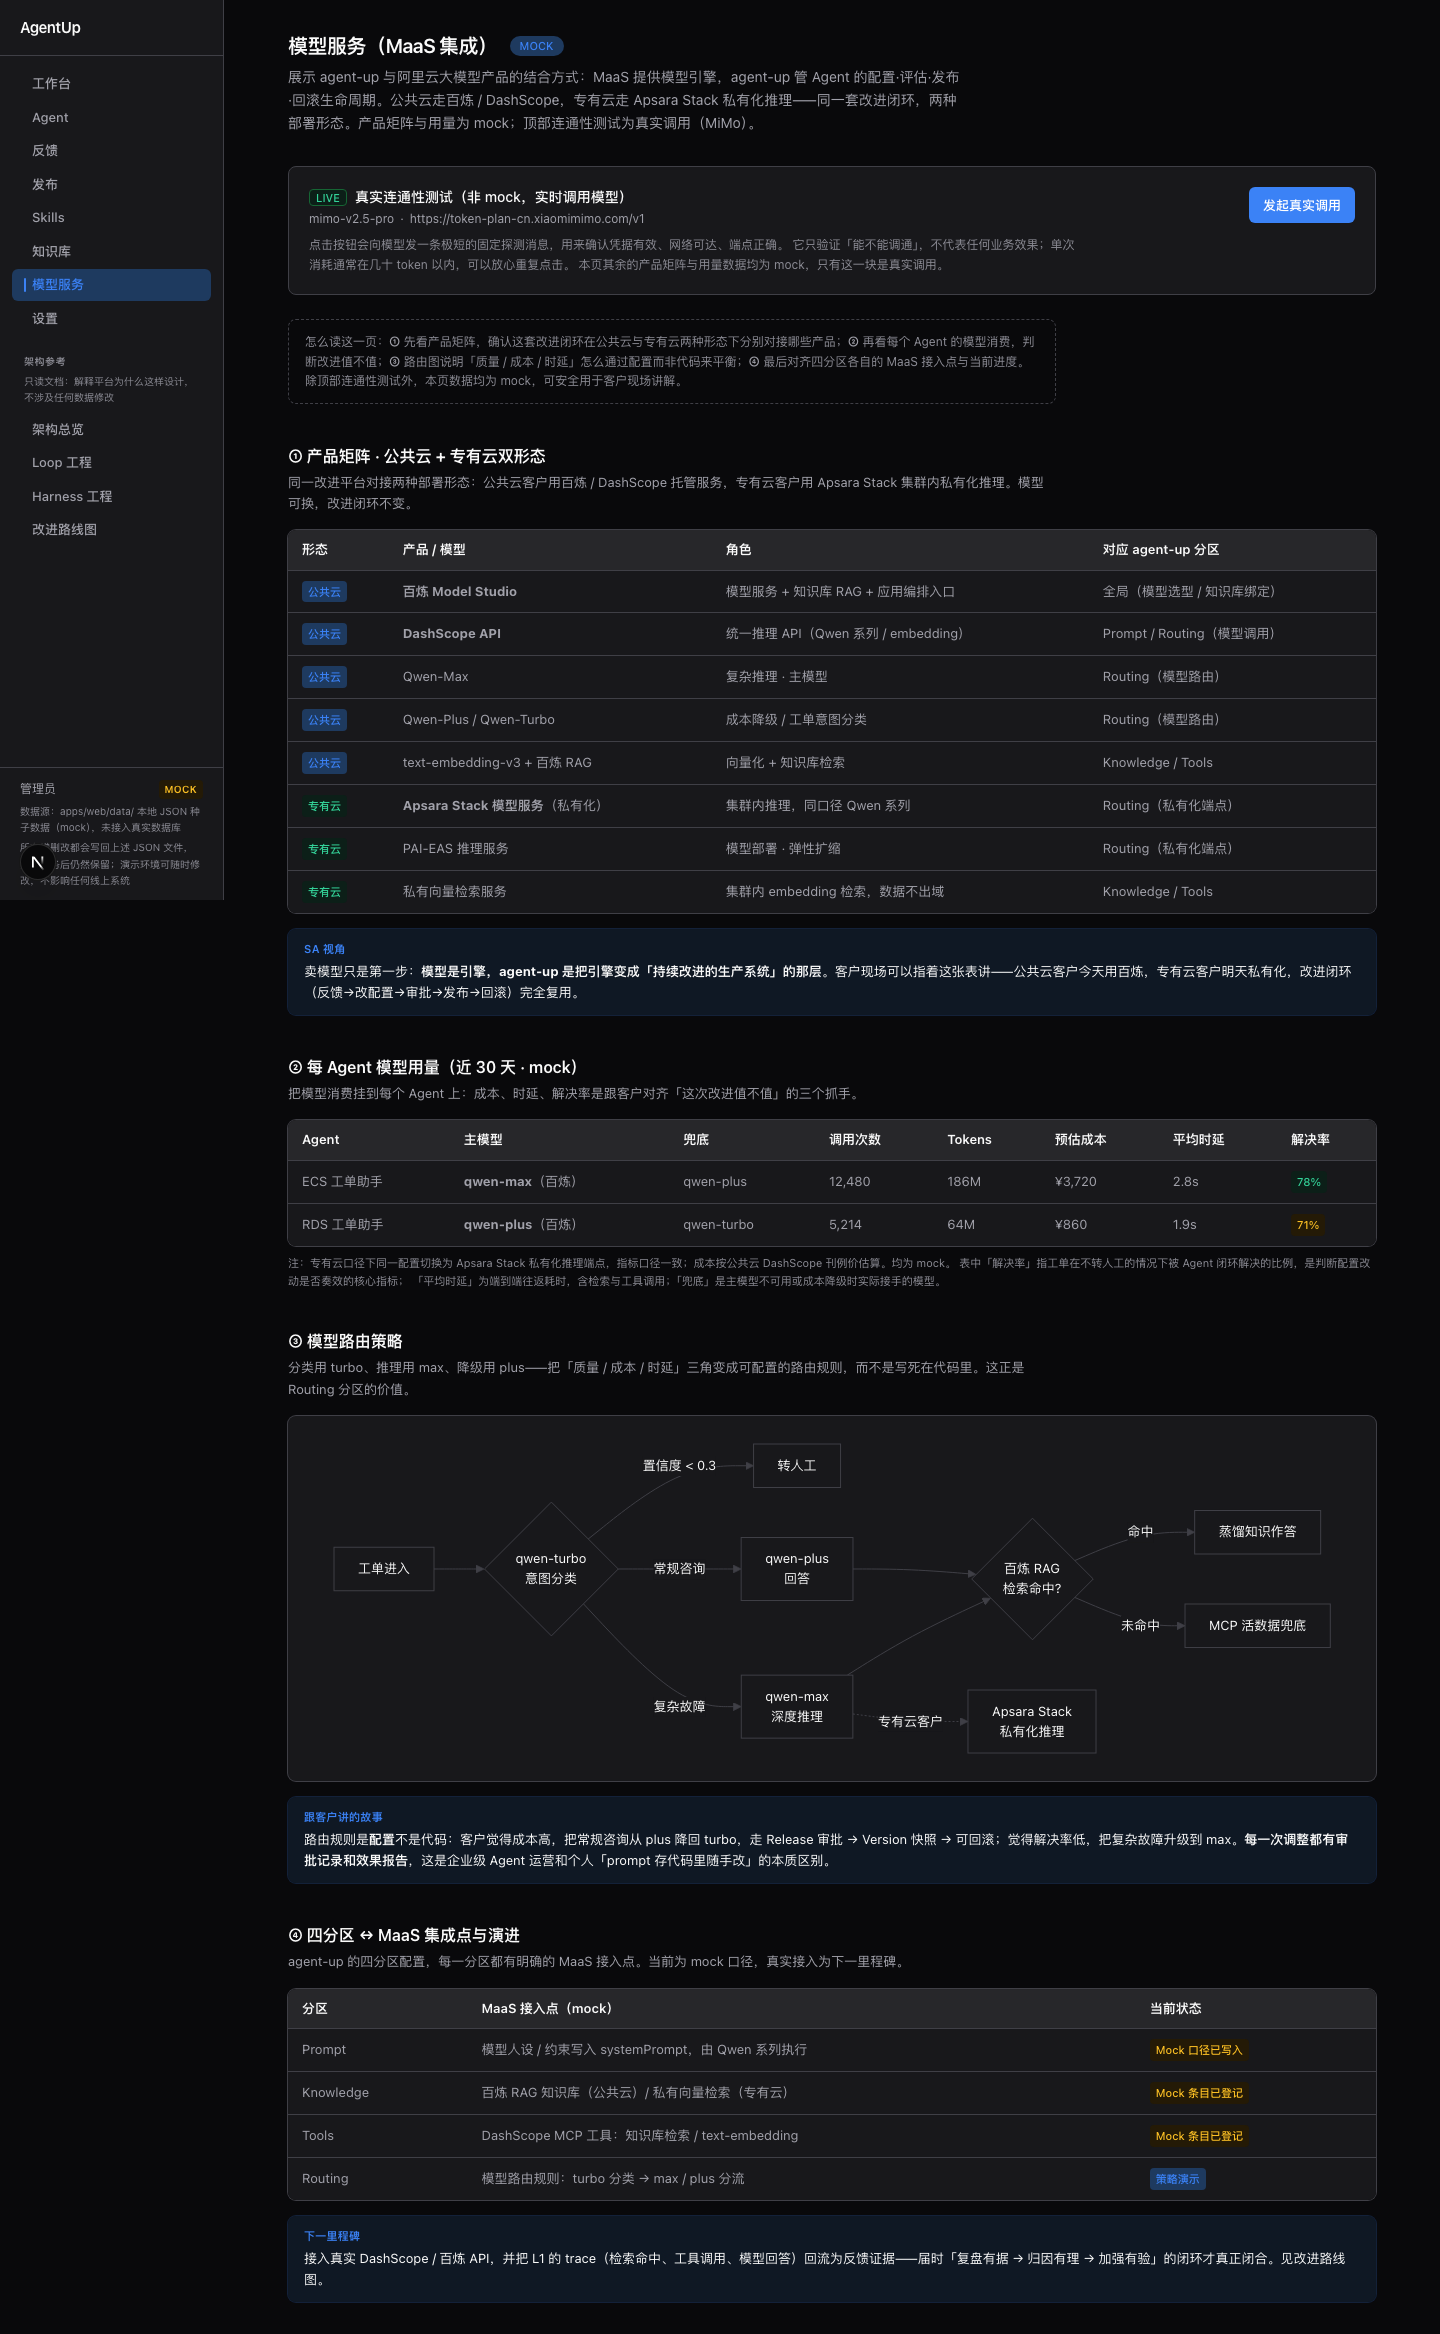Click the RDS 工单助手 agent row

pyautogui.click(x=832, y=1225)
